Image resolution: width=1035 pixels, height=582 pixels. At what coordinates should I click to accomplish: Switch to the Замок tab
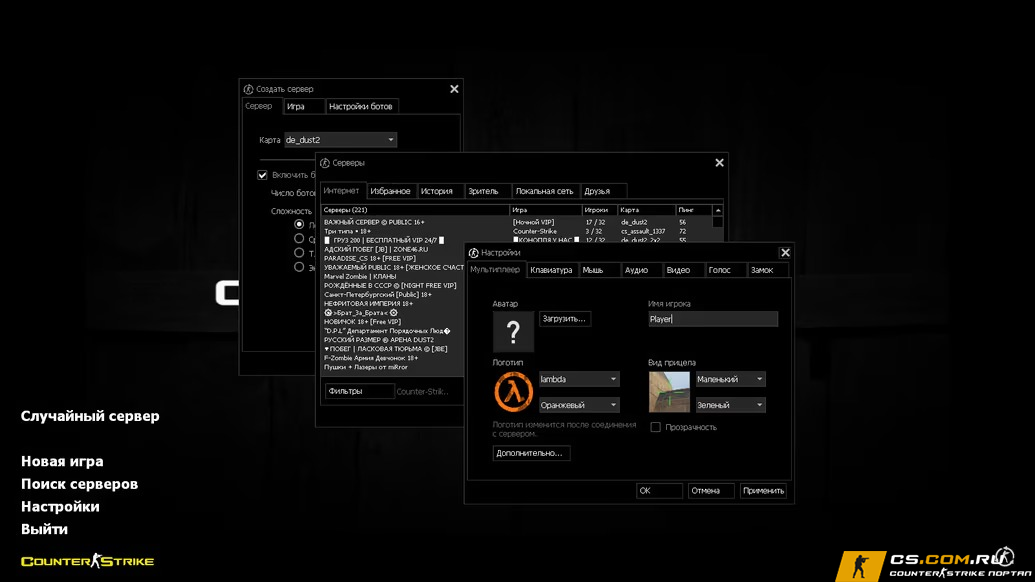pos(768,271)
